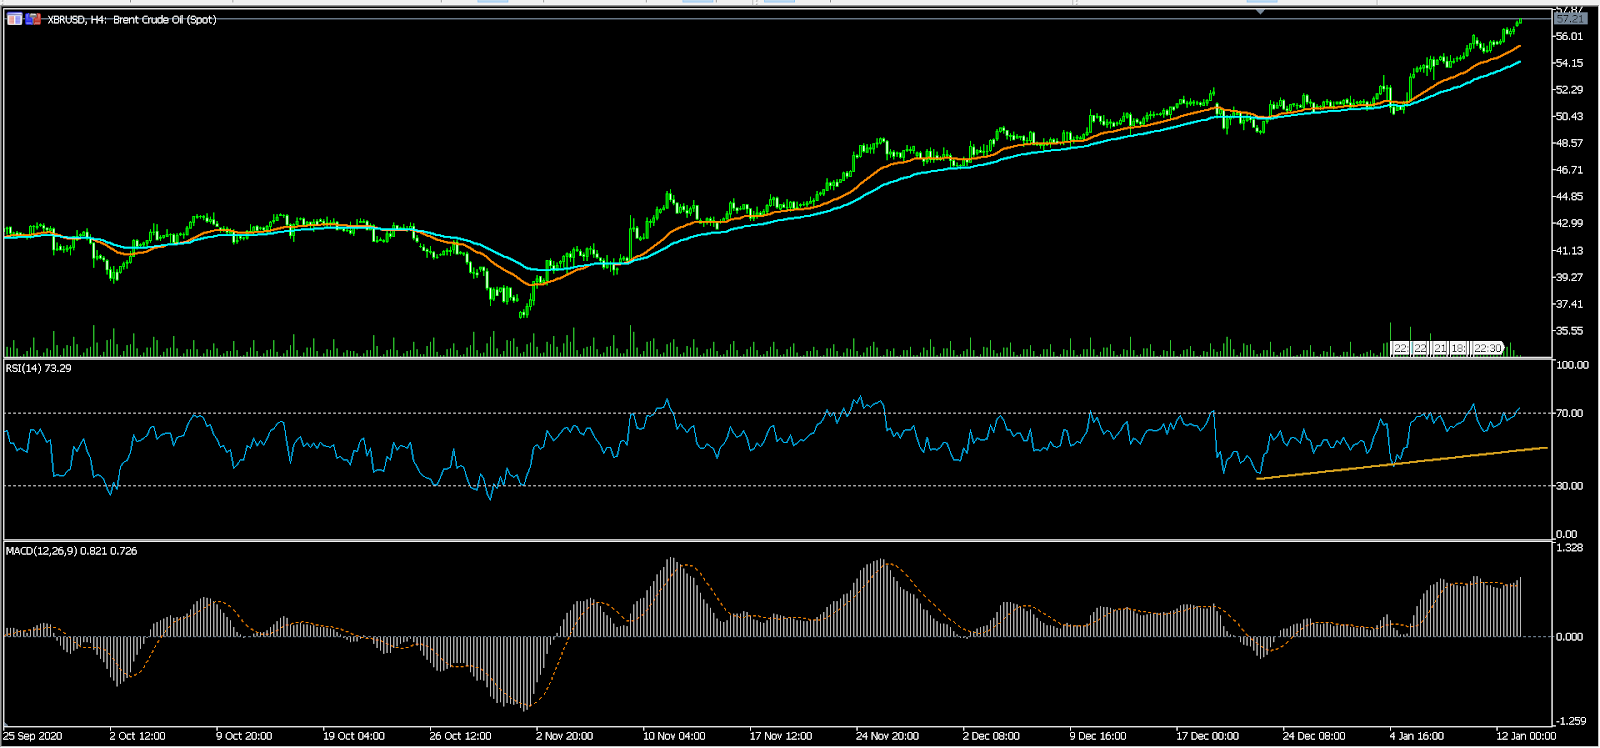1600x748 pixels.
Task: Click the 9 Oct 20:00 time label
Action: point(244,737)
